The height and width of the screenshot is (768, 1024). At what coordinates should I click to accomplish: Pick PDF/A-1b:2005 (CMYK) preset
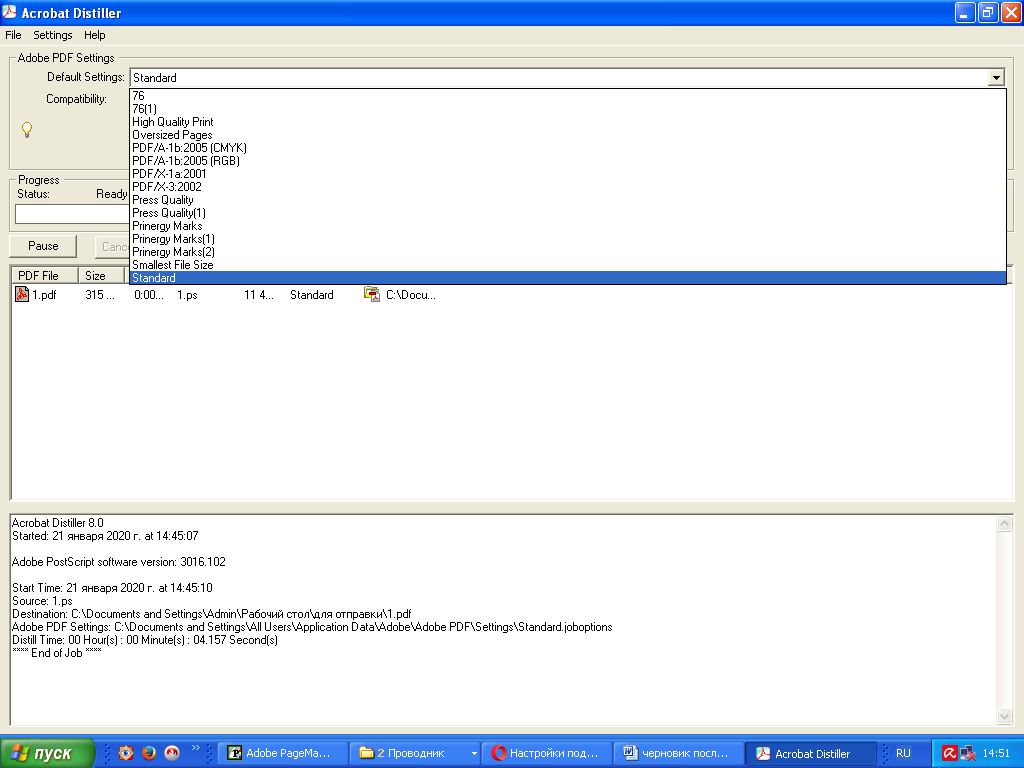568,148
